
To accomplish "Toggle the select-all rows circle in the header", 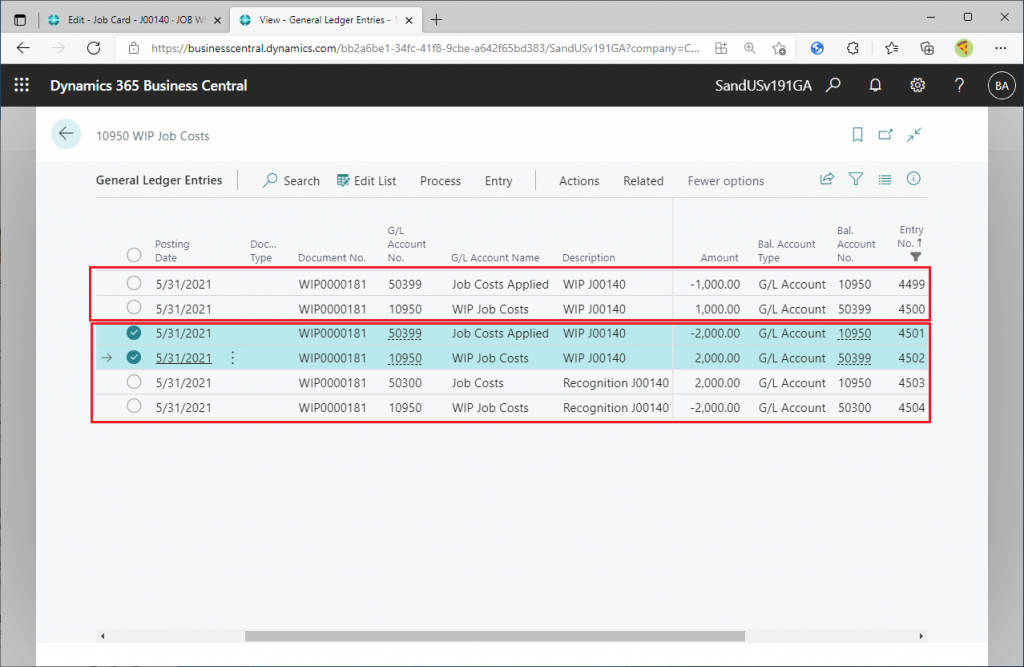I will (134, 255).
